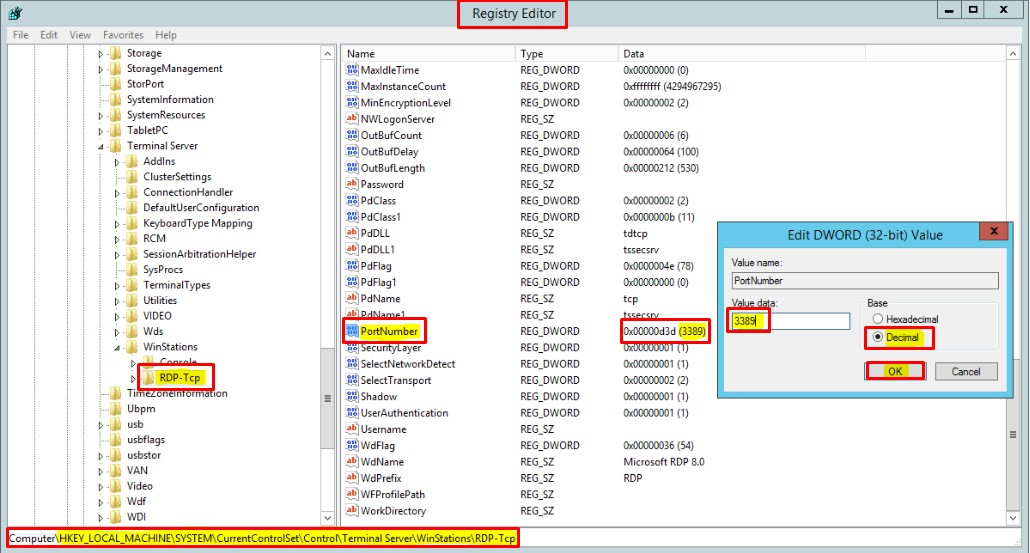Click the Password string value icon
This screenshot has width=1030, height=553.
[x=352, y=184]
